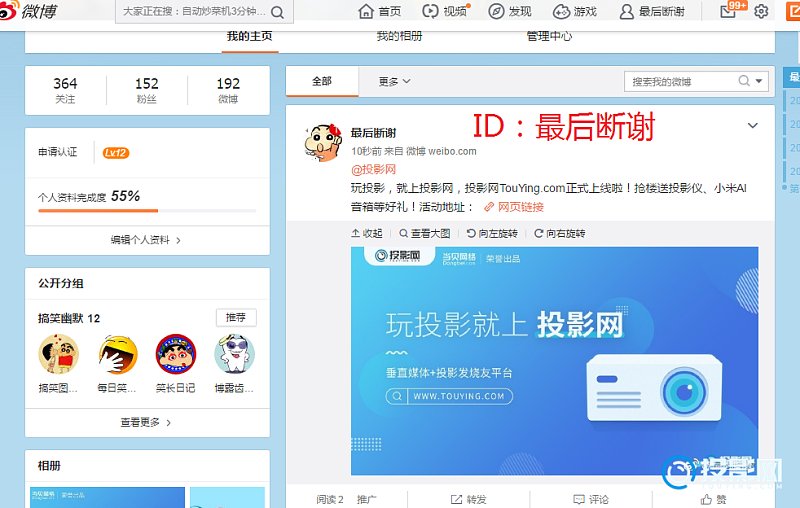This screenshot has height=508, width=800.
Task: Click the 364 关注 following count
Action: pyautogui.click(x=65, y=90)
